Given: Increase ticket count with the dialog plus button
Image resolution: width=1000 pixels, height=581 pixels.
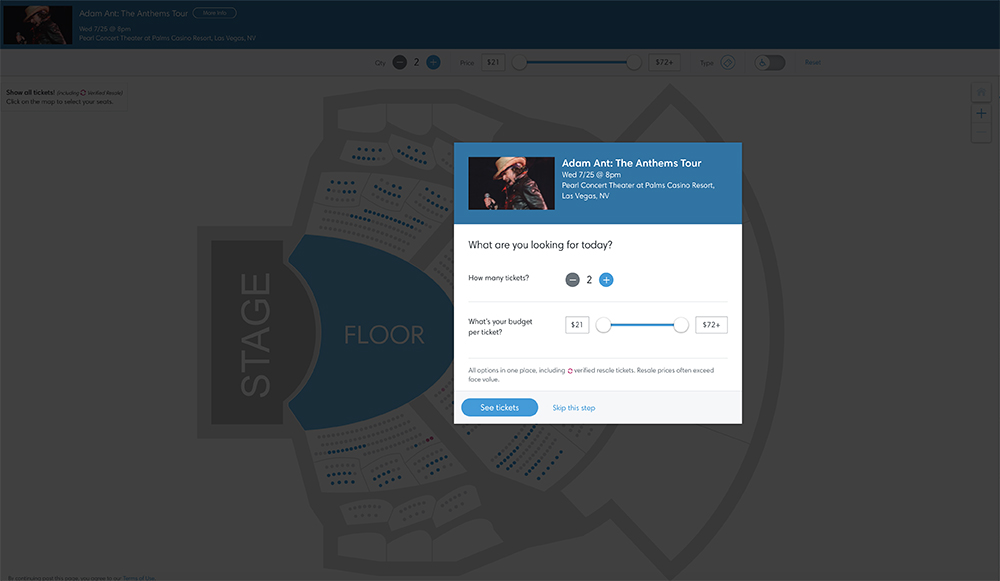Looking at the screenshot, I should point(606,280).
